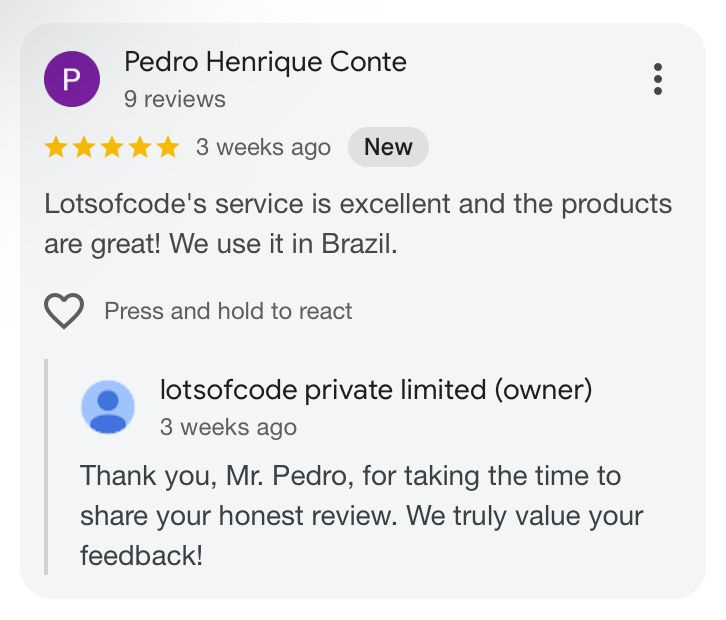Viewport: 726px width, 620px height.
Task: Click the "9 reviews" count
Action: (175, 99)
